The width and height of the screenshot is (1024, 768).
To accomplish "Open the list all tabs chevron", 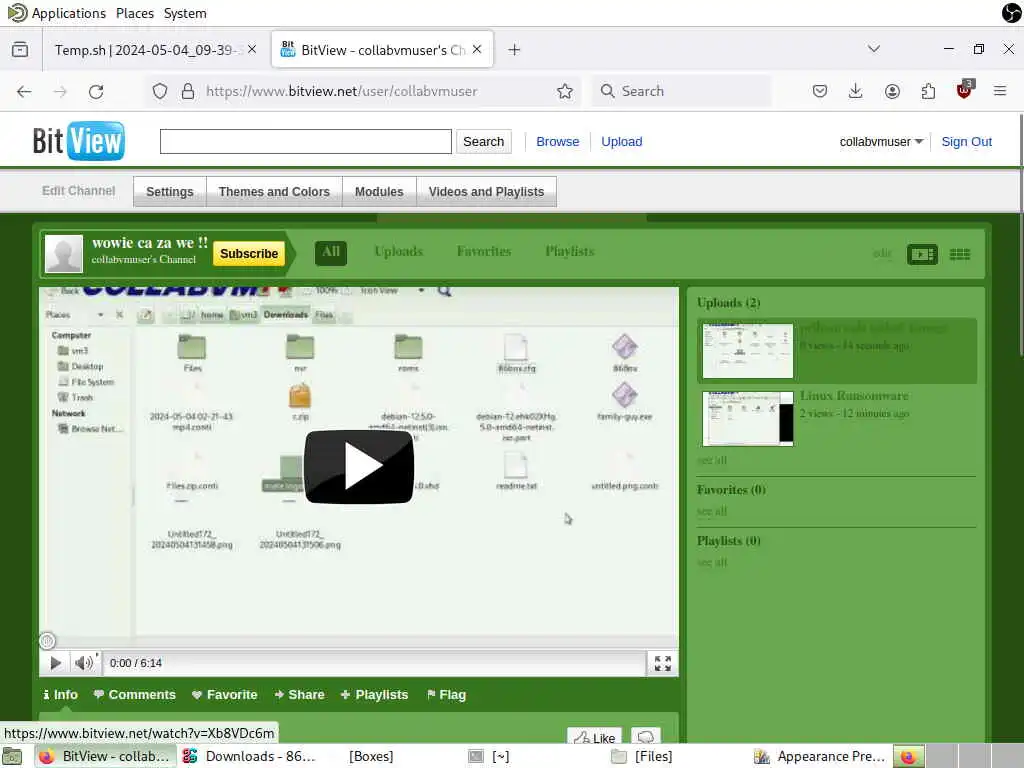I will click(x=874, y=49).
